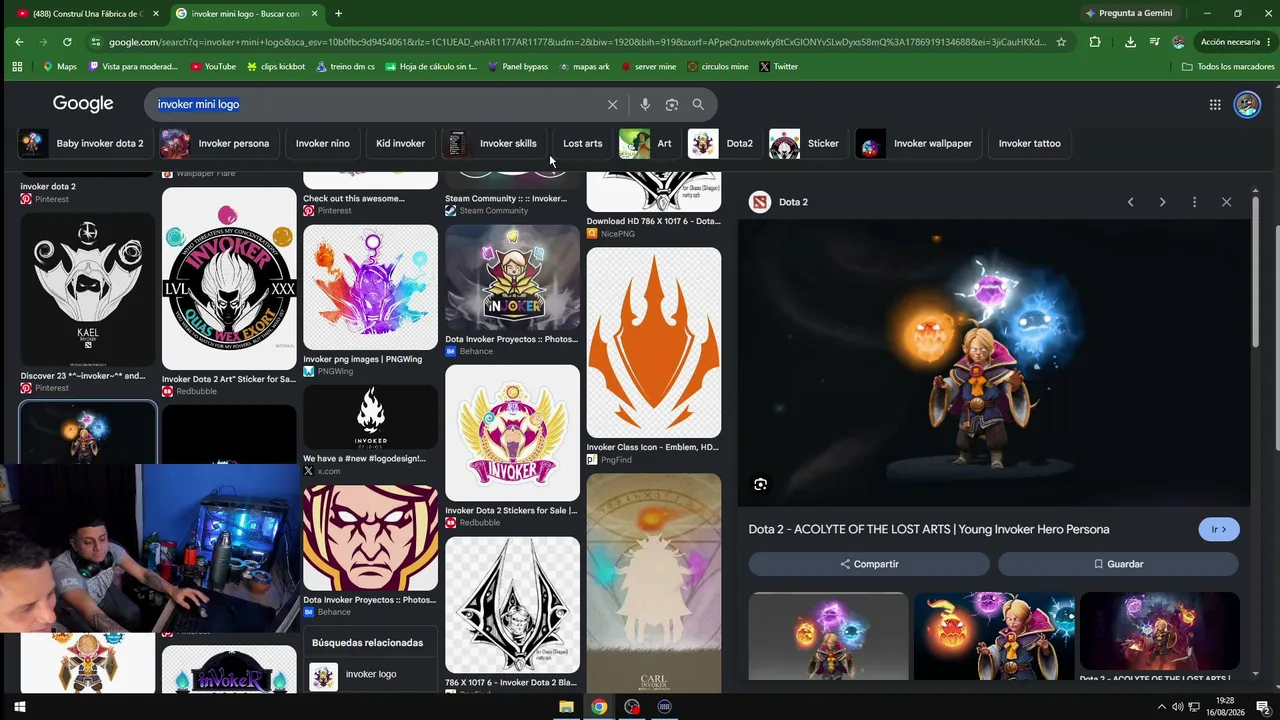Image resolution: width=1280 pixels, height=720 pixels.
Task: Open the orange Invoker Class Icon image
Action: pyautogui.click(x=654, y=343)
